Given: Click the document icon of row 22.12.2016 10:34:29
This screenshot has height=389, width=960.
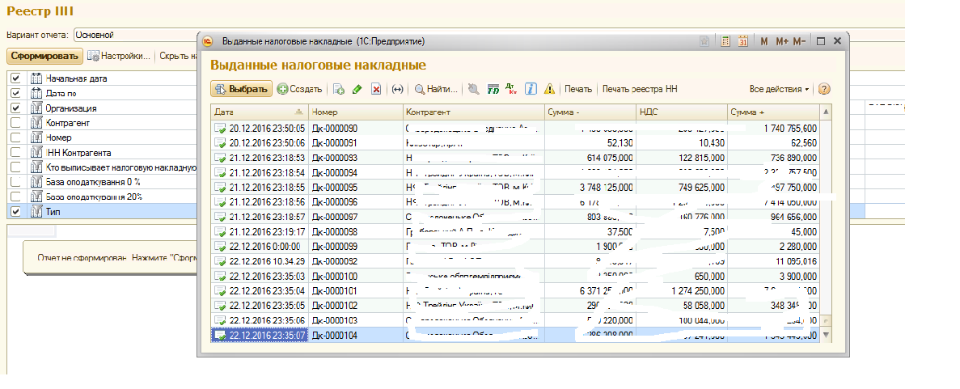Looking at the screenshot, I should [220, 261].
